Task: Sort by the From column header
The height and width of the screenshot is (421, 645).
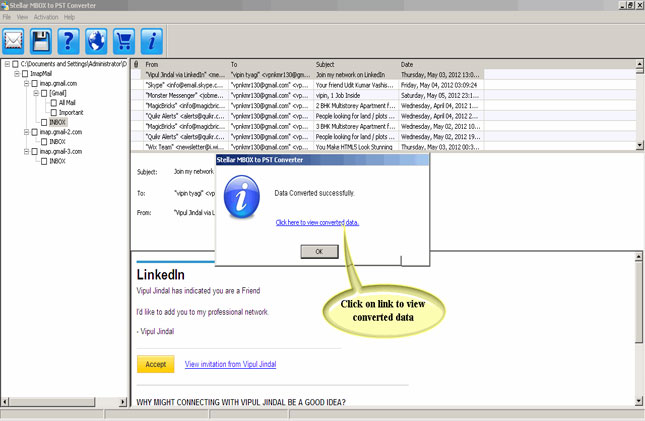Action: coord(185,64)
